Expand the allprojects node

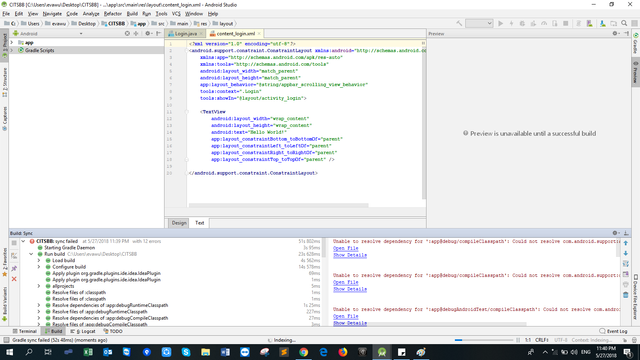click(39, 286)
